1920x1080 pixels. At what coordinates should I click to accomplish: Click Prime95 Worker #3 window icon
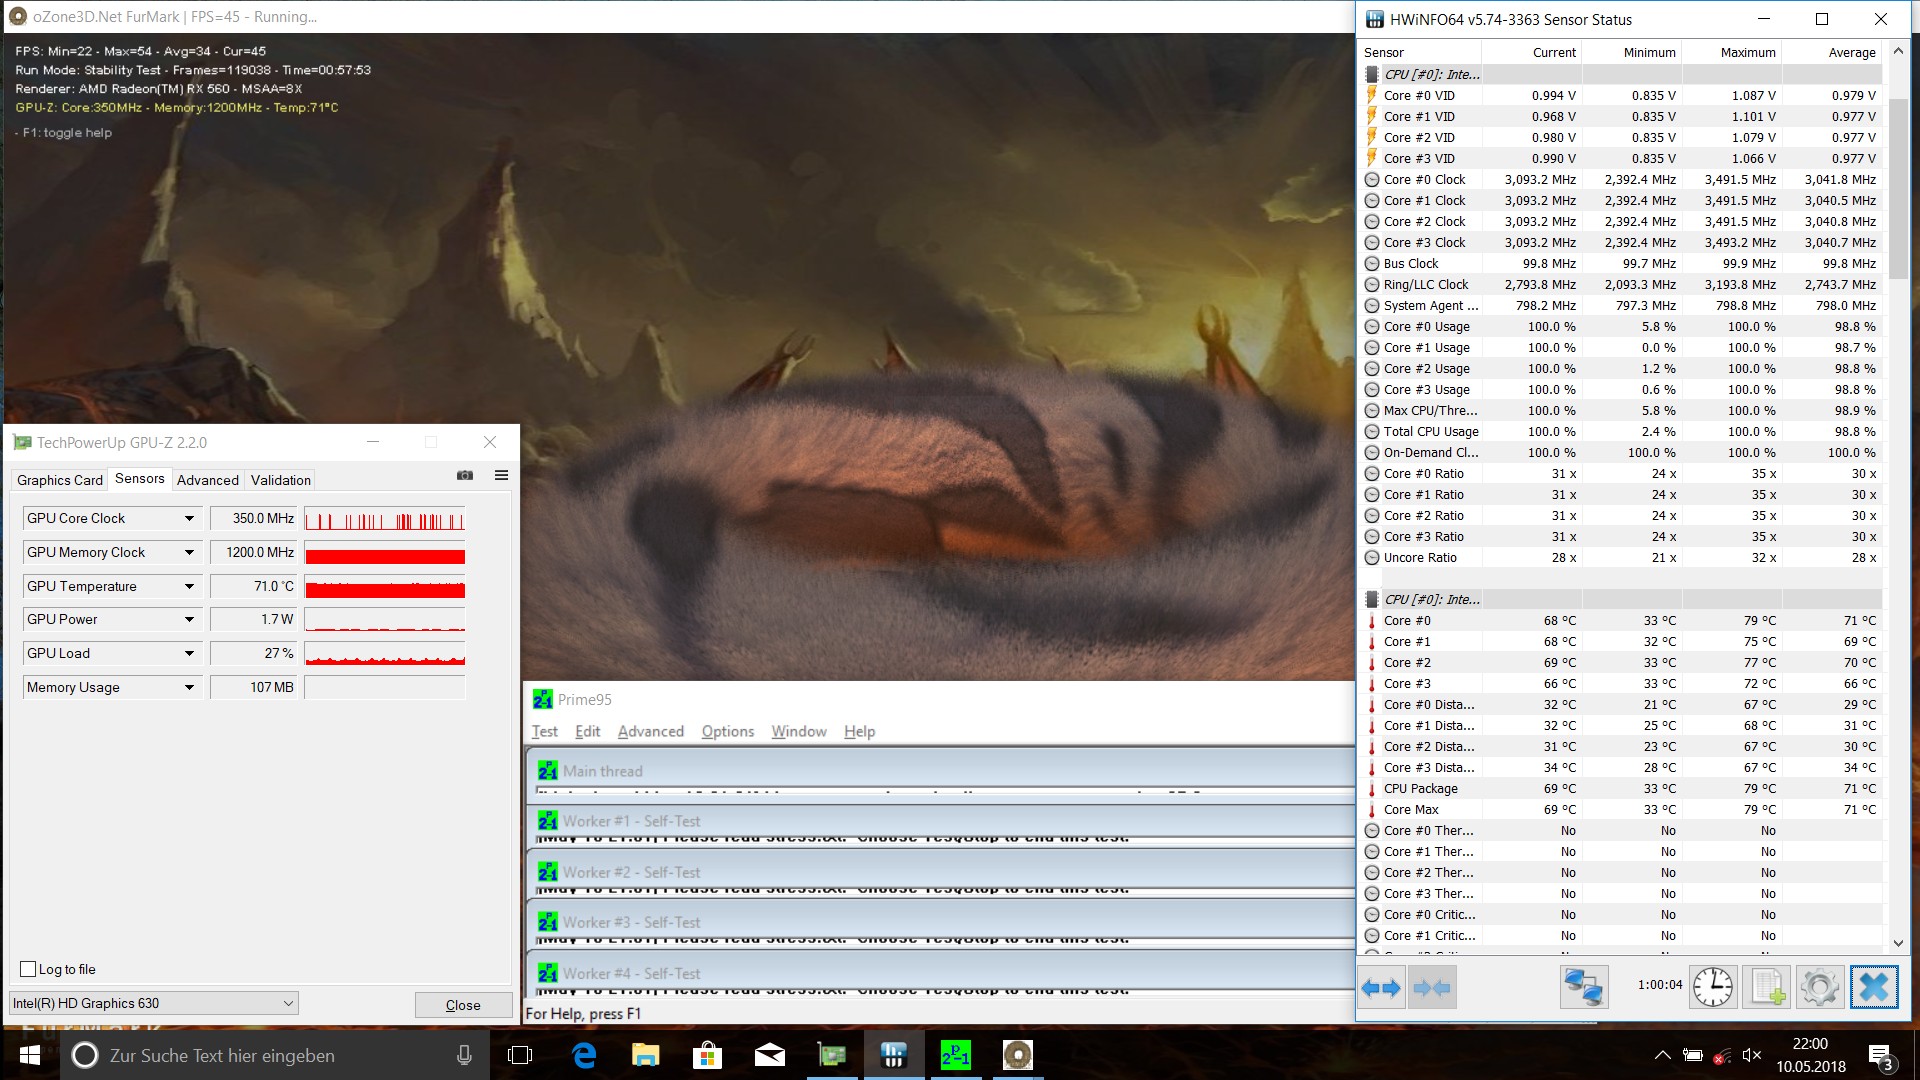coord(547,922)
